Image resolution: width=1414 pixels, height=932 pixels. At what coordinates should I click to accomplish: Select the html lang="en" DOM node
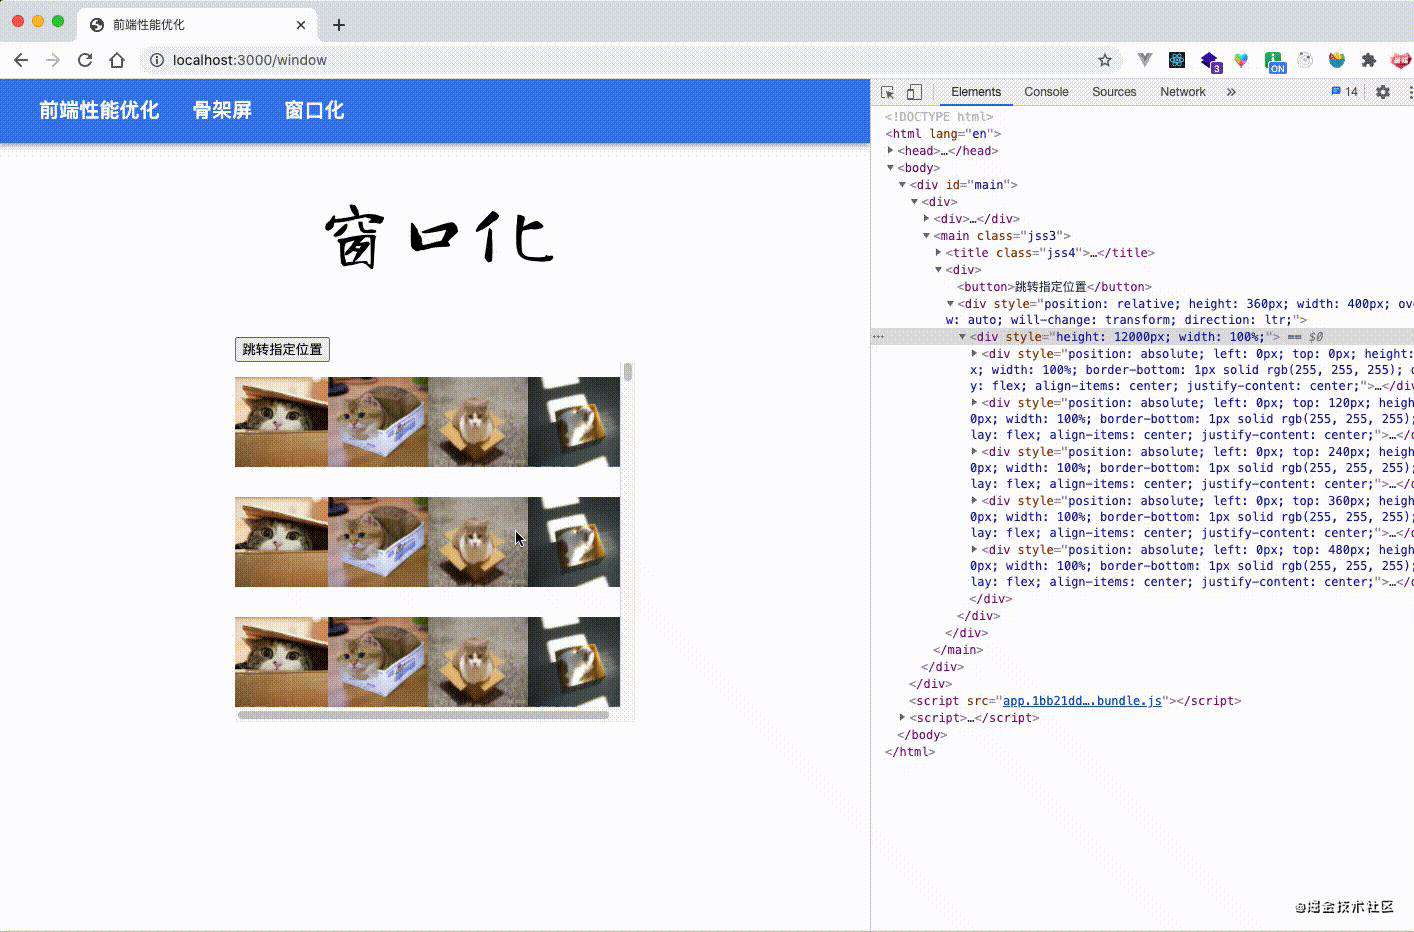point(943,134)
